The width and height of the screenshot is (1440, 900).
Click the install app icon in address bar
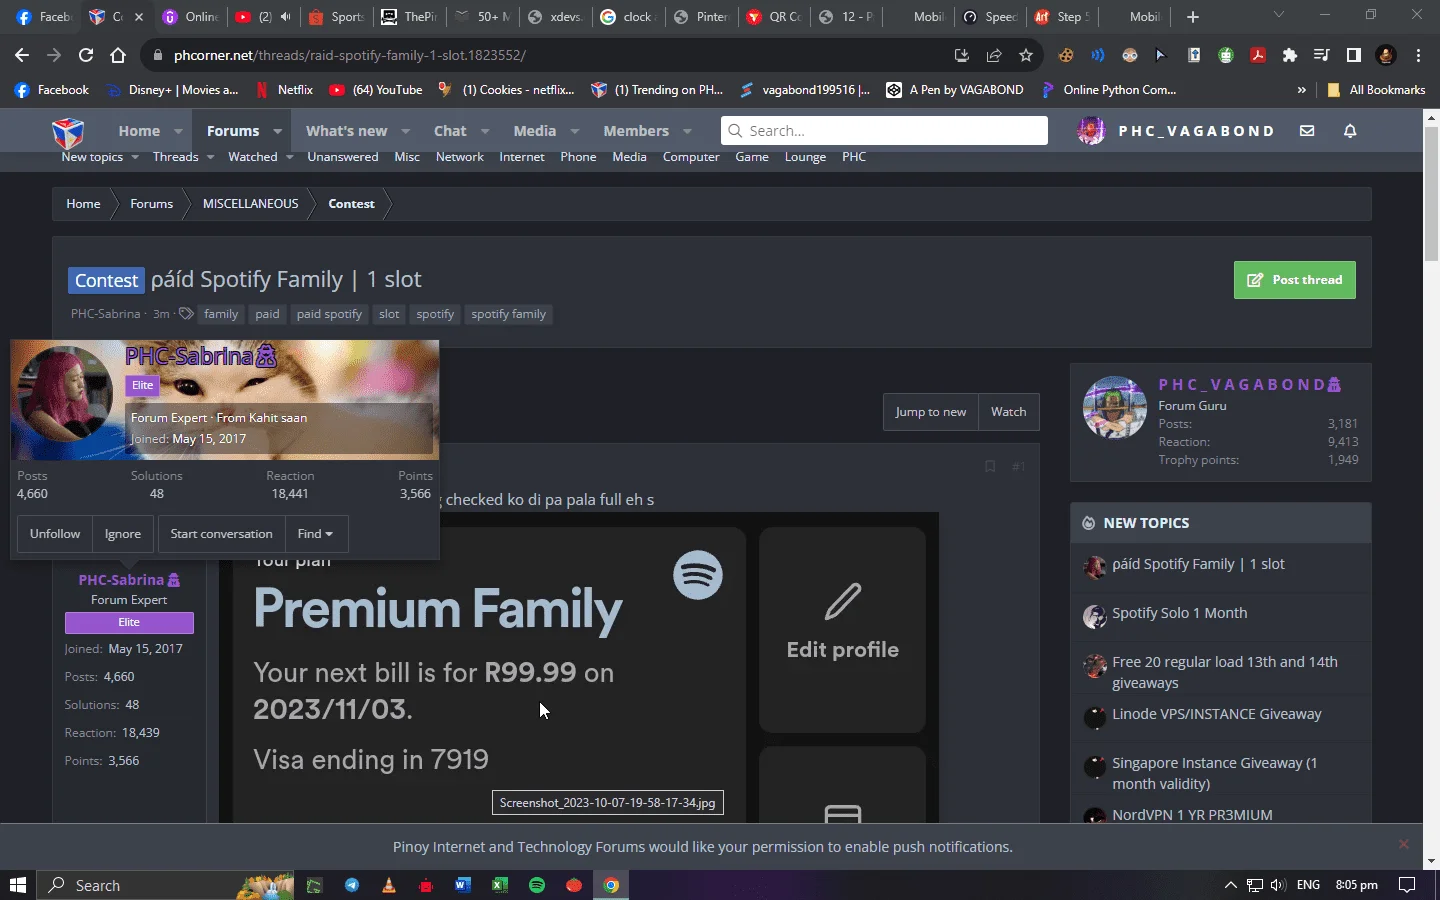point(962,55)
